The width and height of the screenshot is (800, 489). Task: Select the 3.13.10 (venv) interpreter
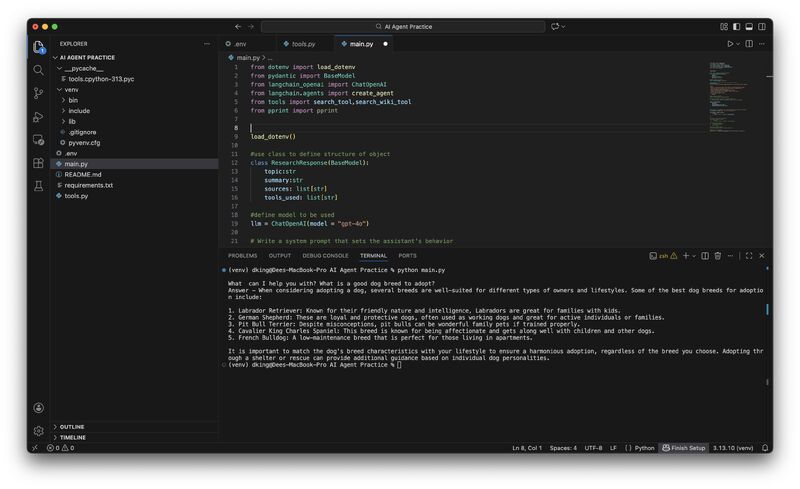click(x=733, y=448)
